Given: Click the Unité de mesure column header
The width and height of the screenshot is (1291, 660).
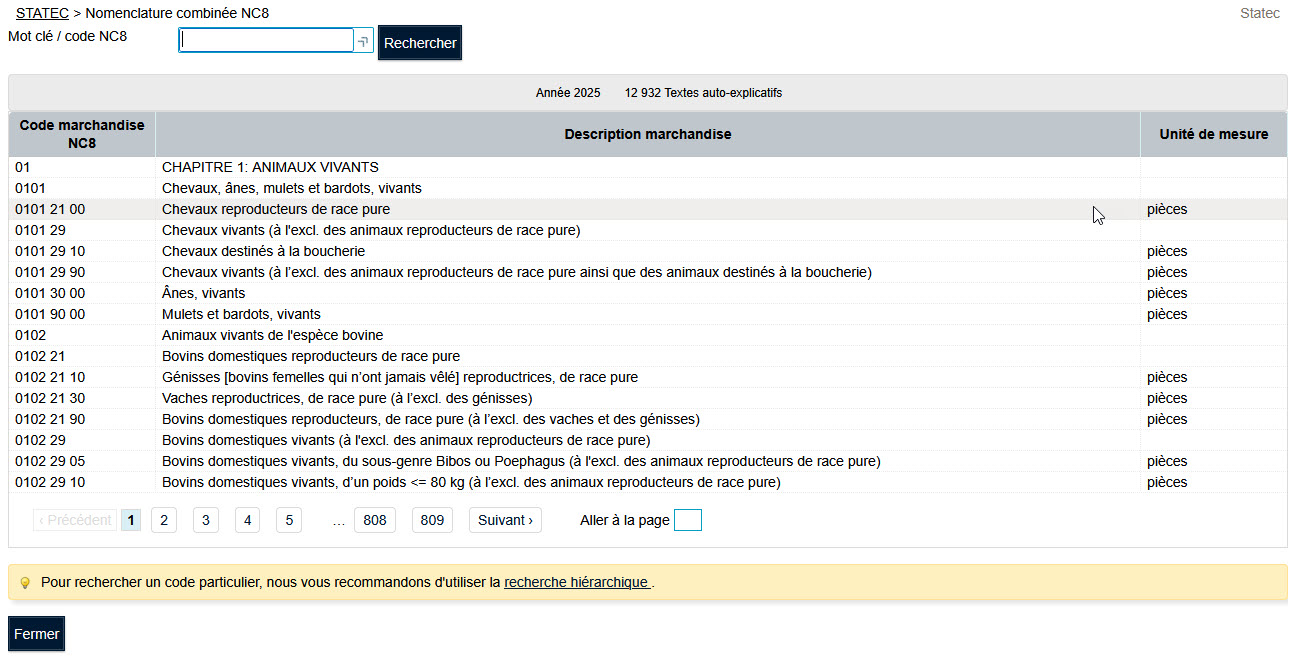Looking at the screenshot, I should click(1214, 134).
